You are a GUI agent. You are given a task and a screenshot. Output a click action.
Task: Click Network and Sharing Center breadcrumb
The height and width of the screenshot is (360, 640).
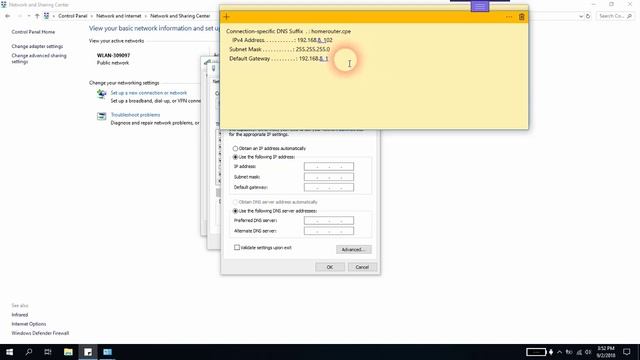(x=180, y=16)
